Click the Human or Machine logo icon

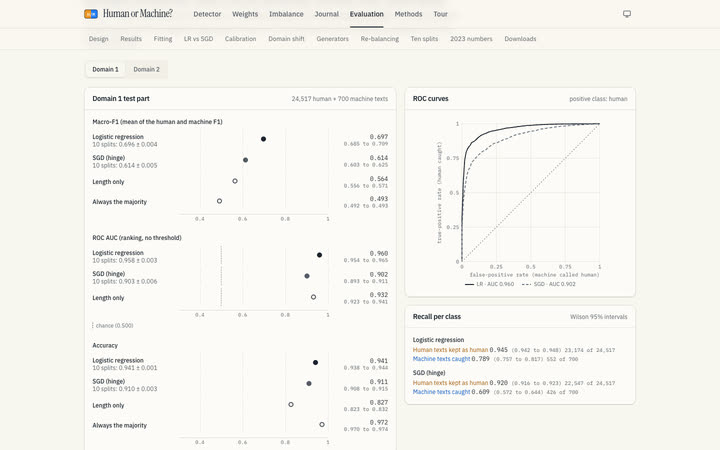click(90, 14)
